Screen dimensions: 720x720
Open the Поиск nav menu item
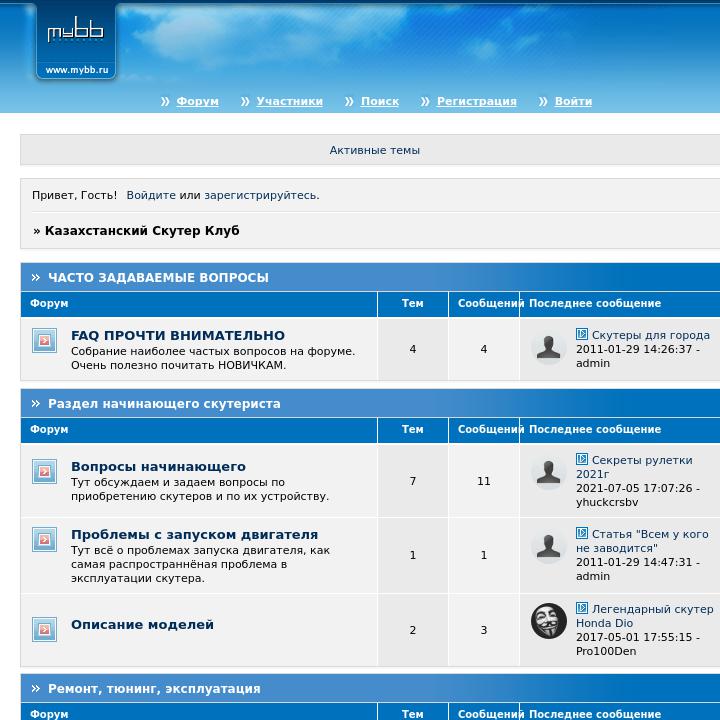pyautogui.click(x=380, y=101)
